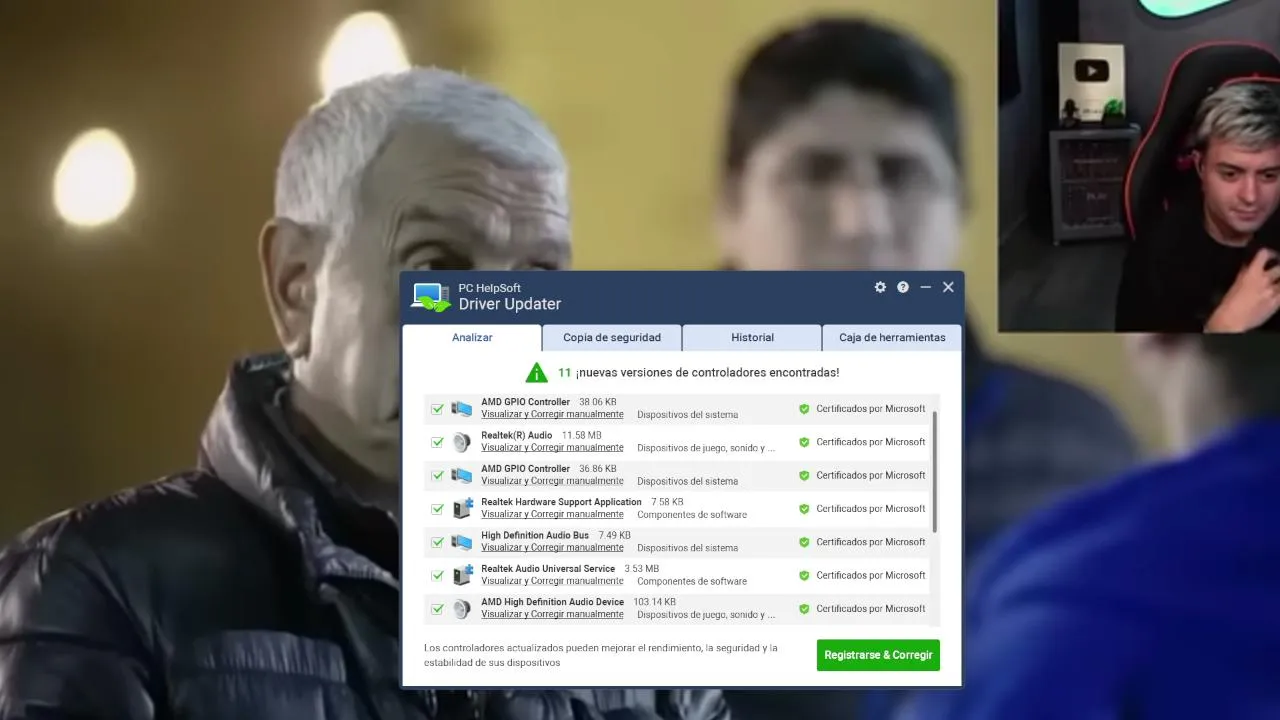Click Realtek Hardware Support Application component icon

462,508
